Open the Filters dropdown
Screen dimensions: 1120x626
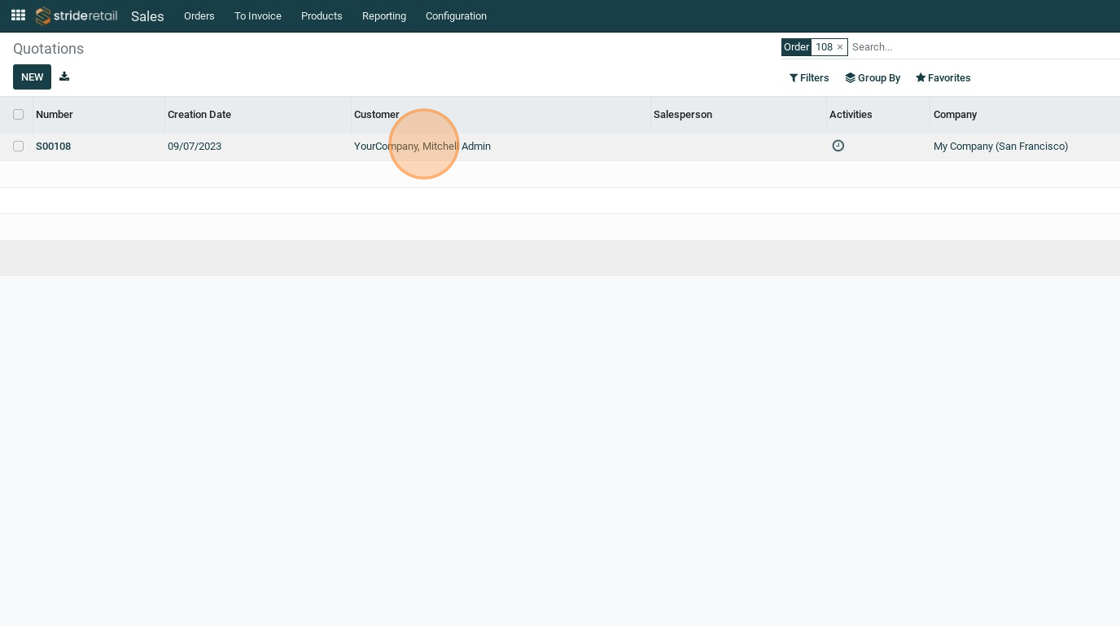point(809,78)
